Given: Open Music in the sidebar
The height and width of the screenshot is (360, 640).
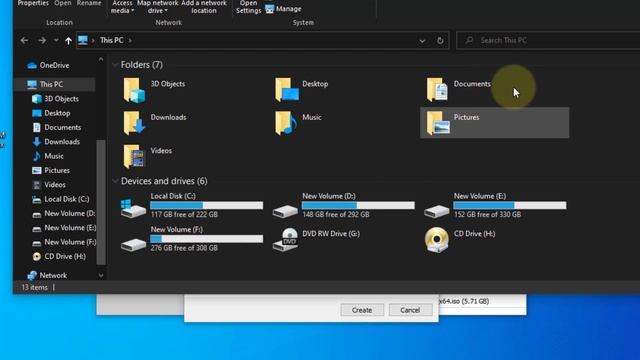Looking at the screenshot, I should tap(48, 156).
